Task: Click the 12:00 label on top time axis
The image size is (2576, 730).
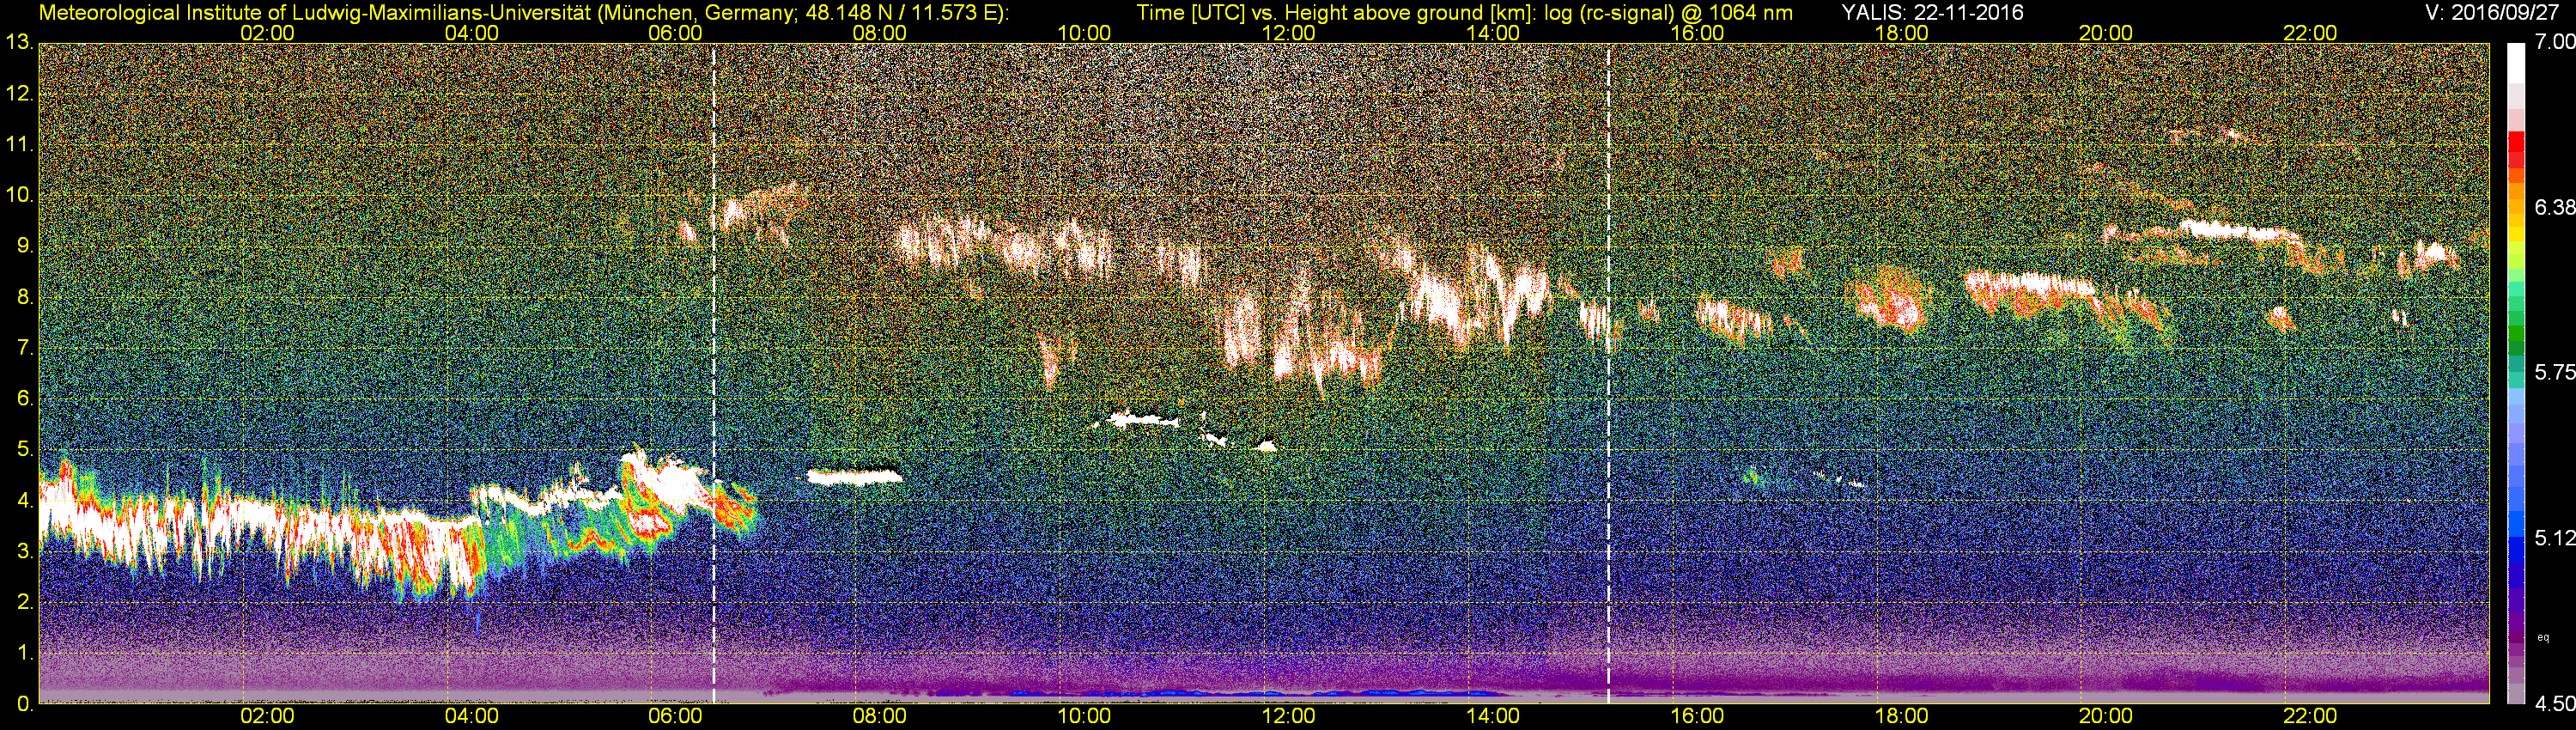Action: 1288,33
